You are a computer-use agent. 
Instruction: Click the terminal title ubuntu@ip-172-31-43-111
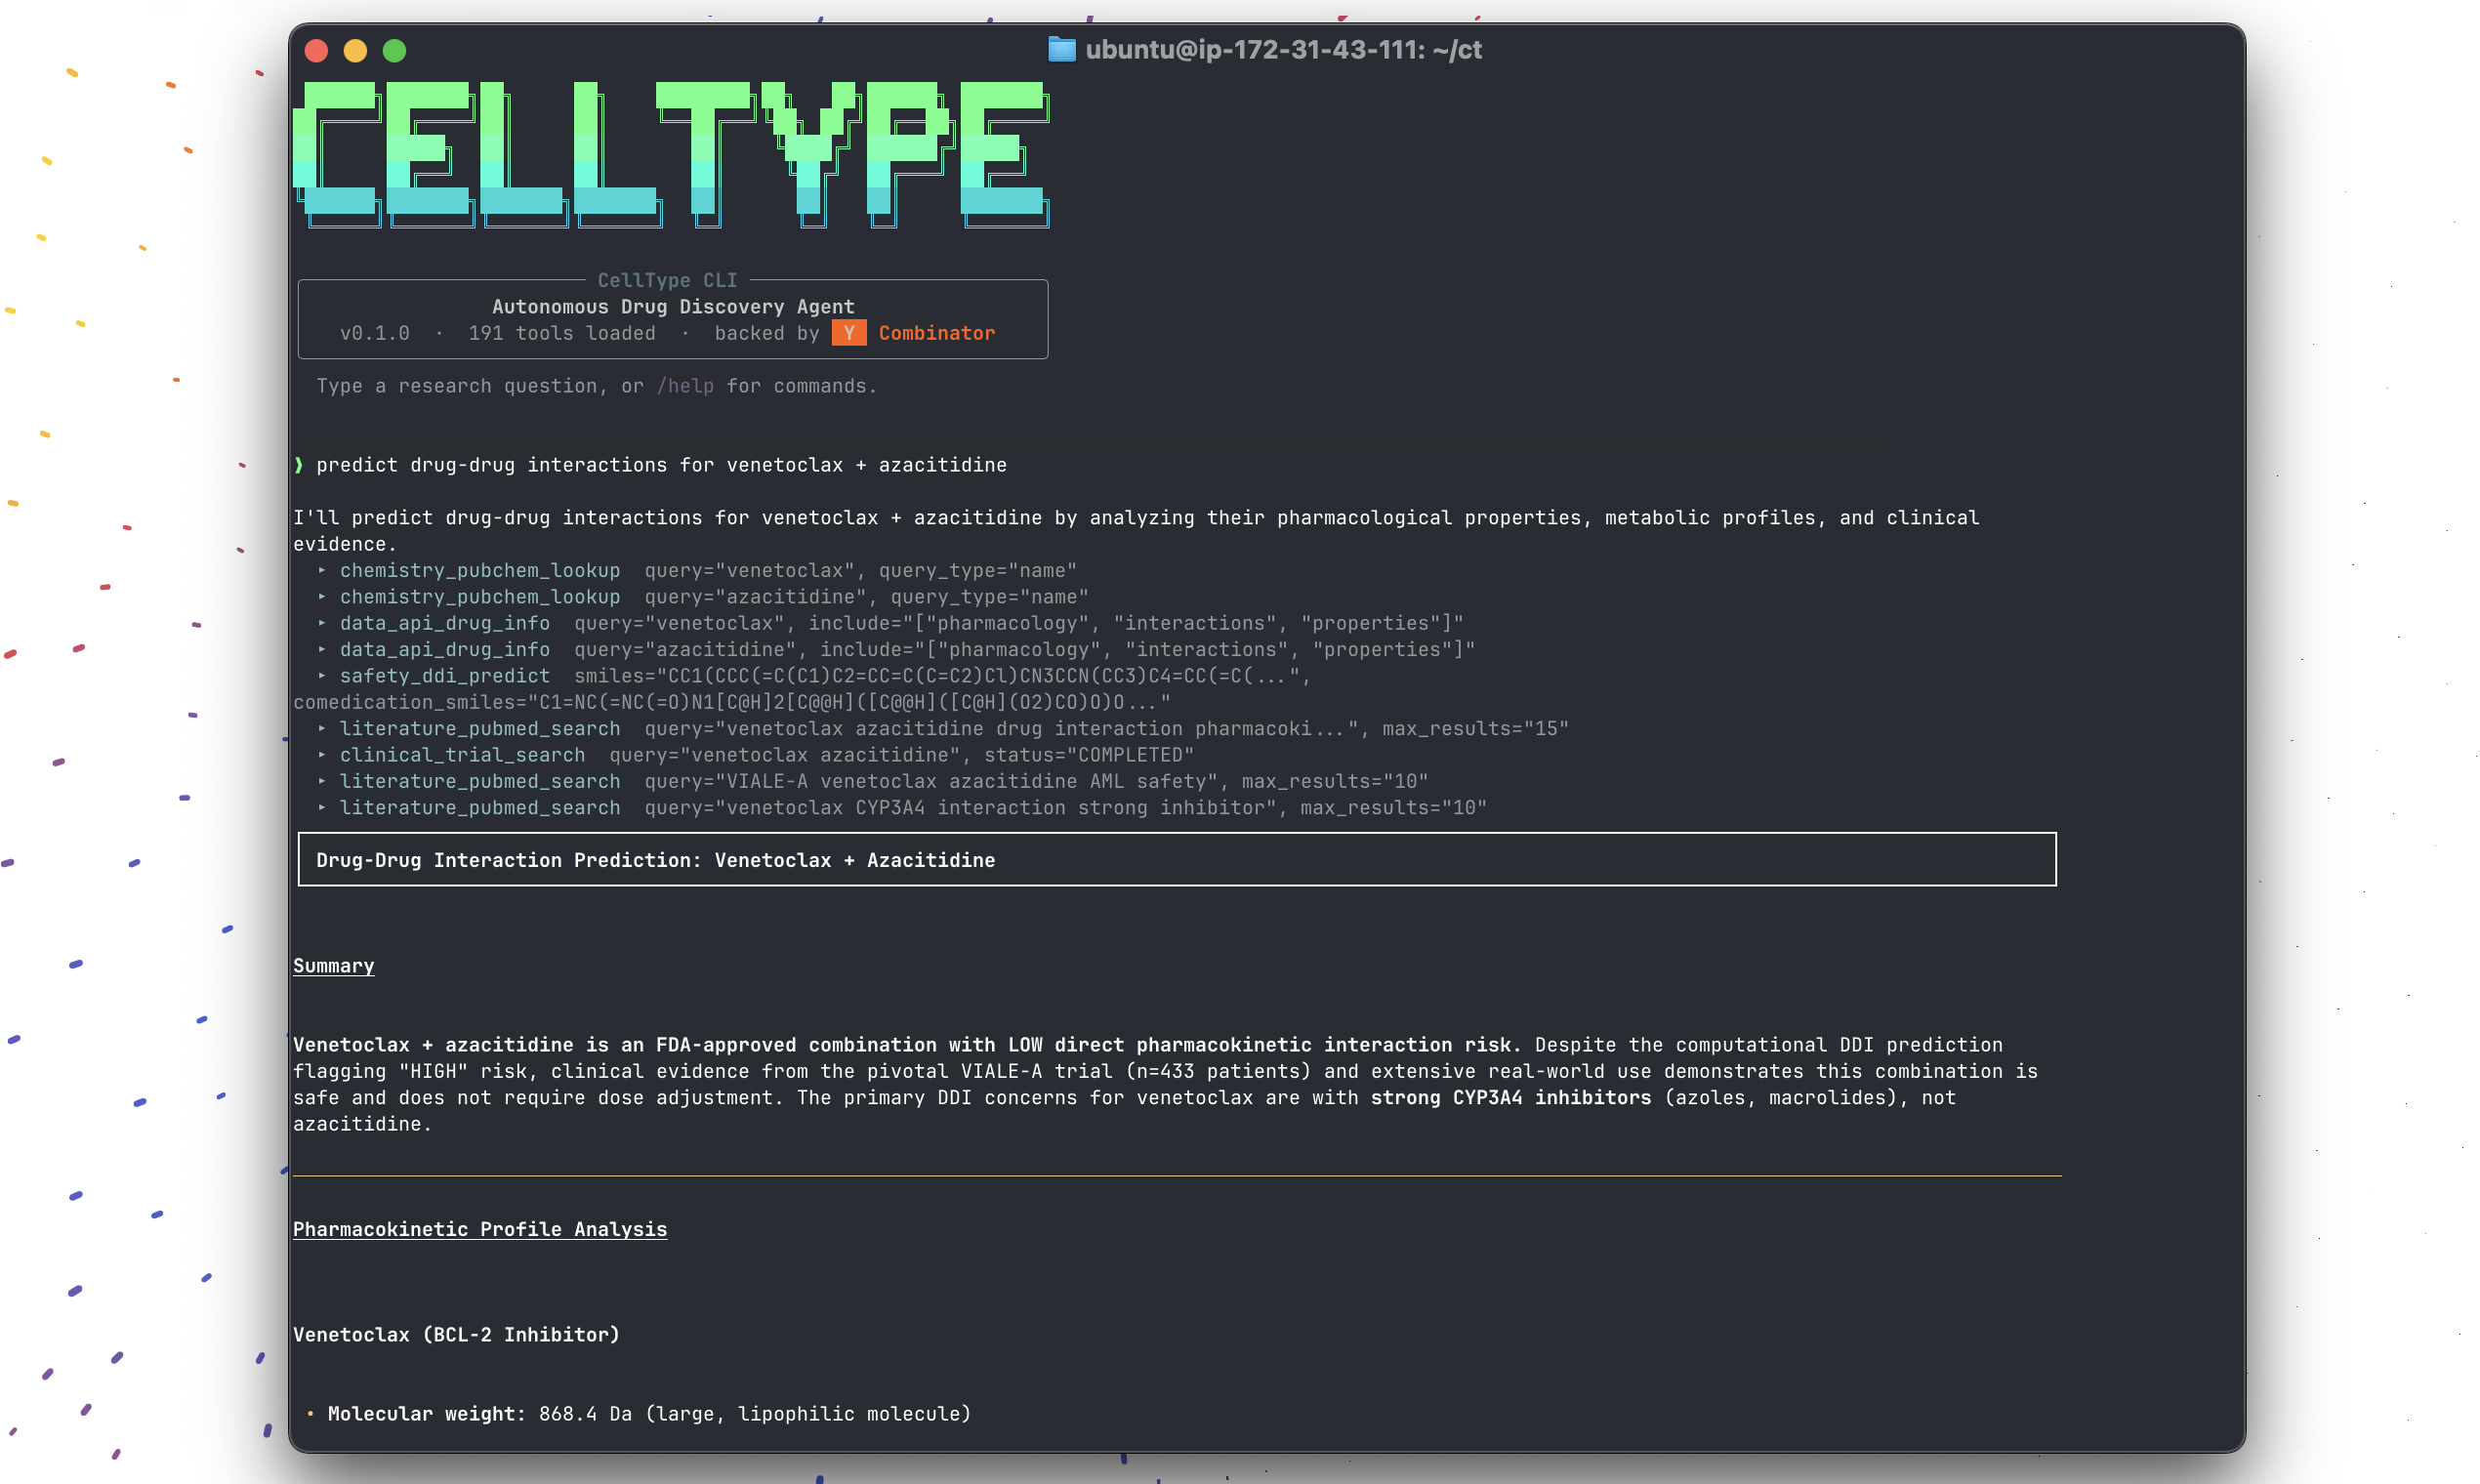pyautogui.click(x=1283, y=49)
